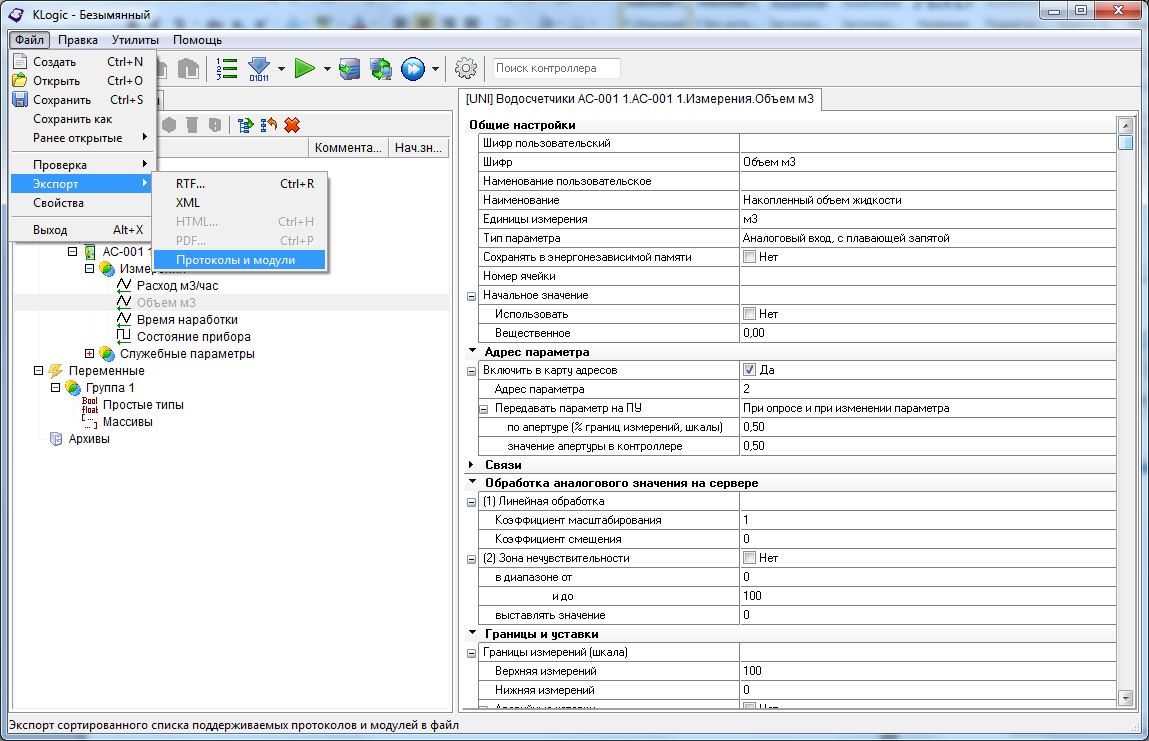Click the blue download-to-controller 01011 icon
This screenshot has height=741, width=1149.
click(259, 68)
